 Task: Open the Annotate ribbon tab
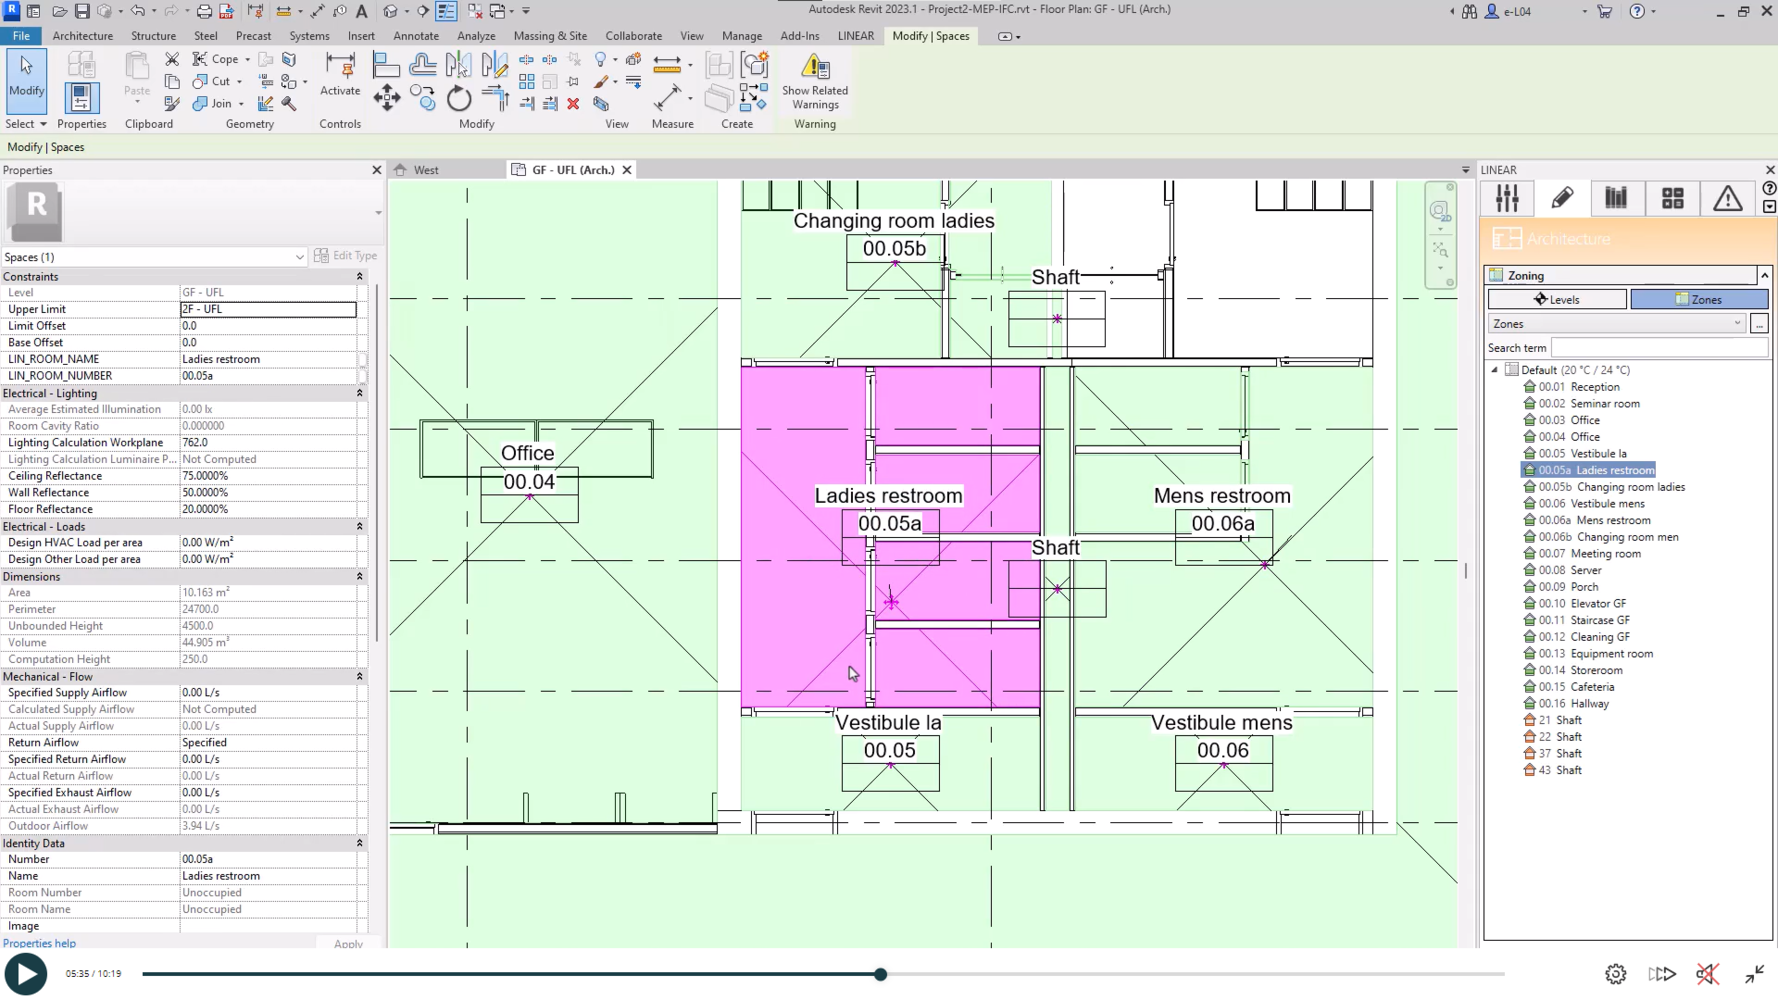click(416, 36)
